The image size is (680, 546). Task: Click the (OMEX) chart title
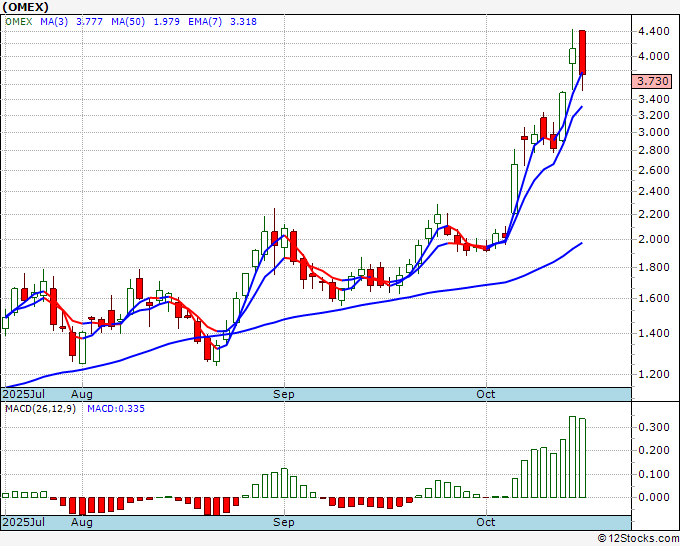tap(25, 7)
